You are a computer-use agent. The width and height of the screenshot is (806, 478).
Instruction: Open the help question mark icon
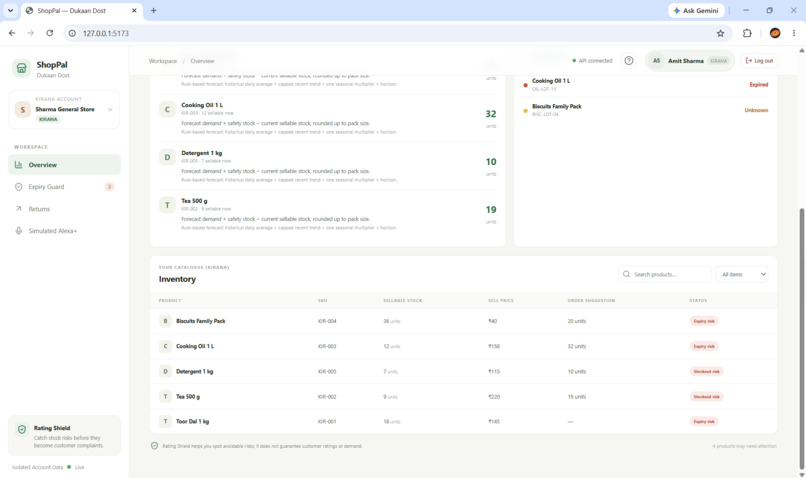pyautogui.click(x=629, y=61)
